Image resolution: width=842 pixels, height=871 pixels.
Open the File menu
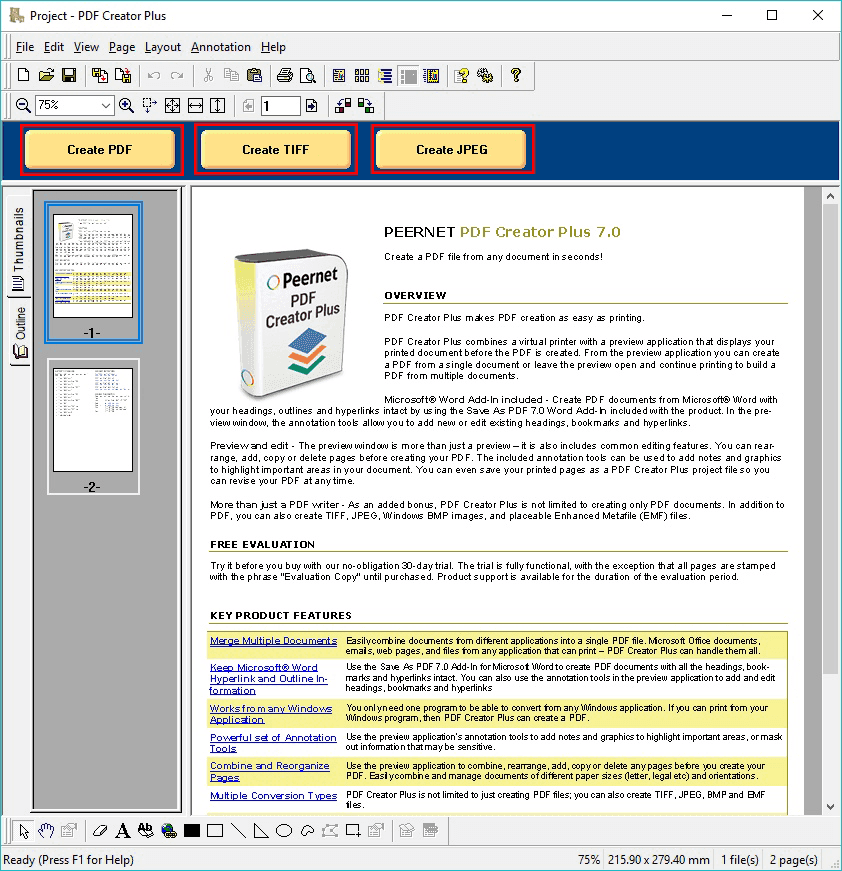25,47
